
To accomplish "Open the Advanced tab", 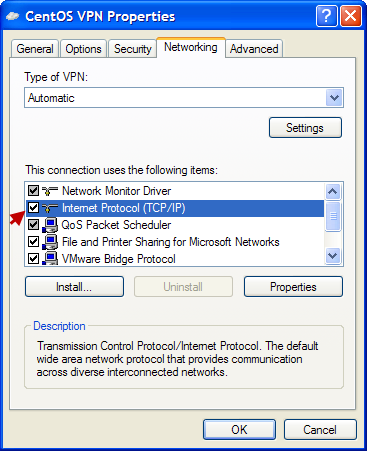I will coord(254,49).
